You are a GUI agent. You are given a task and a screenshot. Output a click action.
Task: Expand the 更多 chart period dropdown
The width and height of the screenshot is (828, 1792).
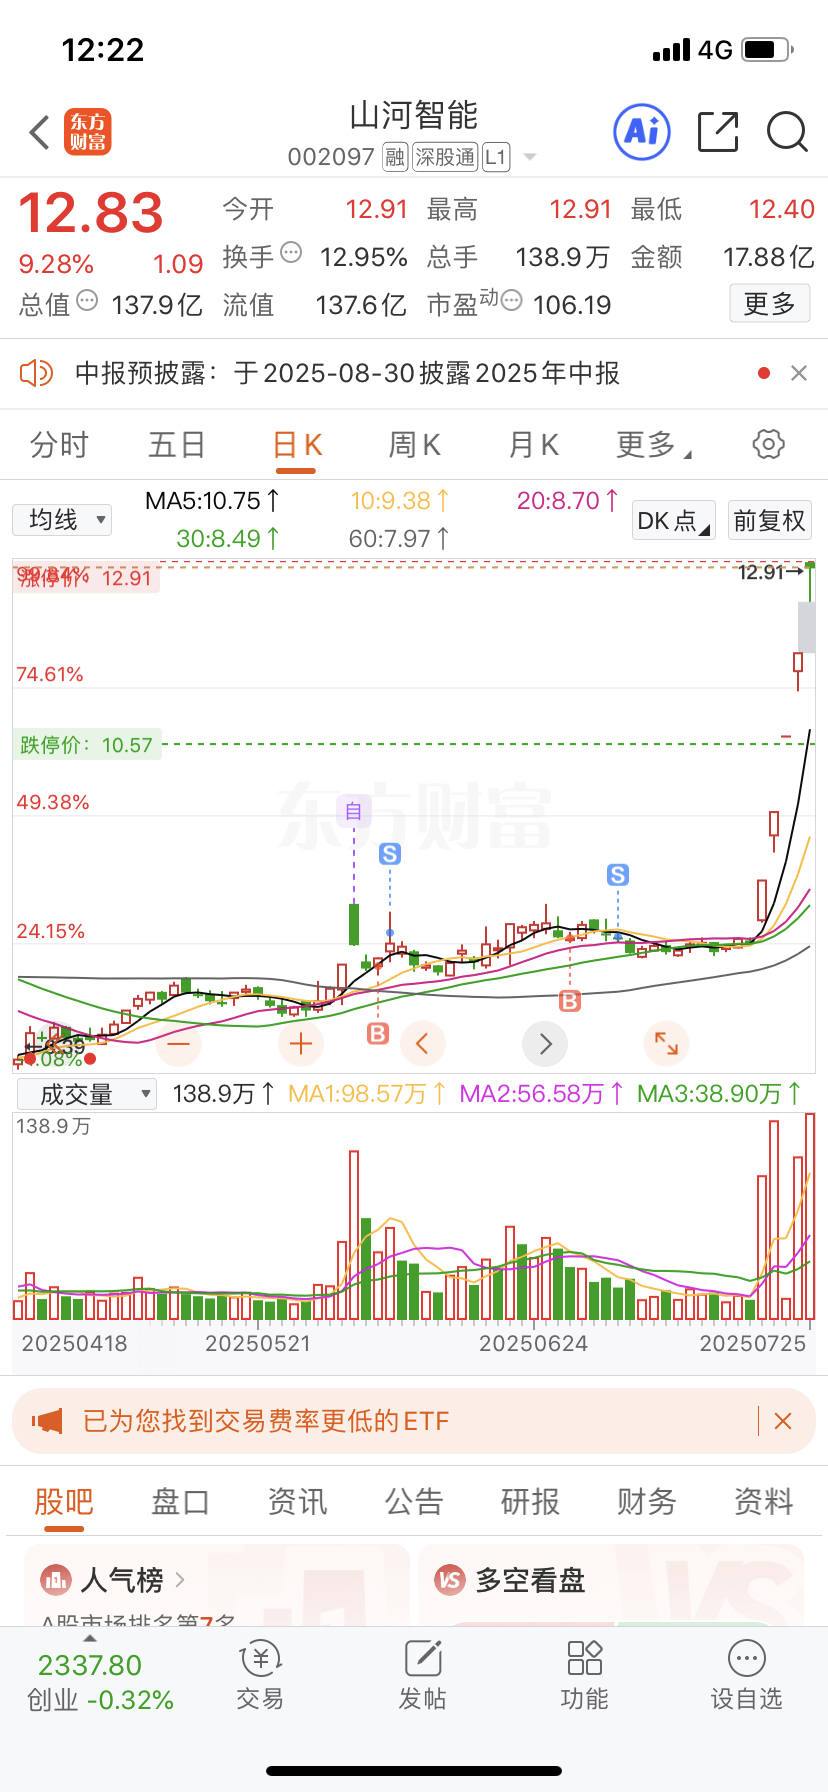(x=654, y=445)
